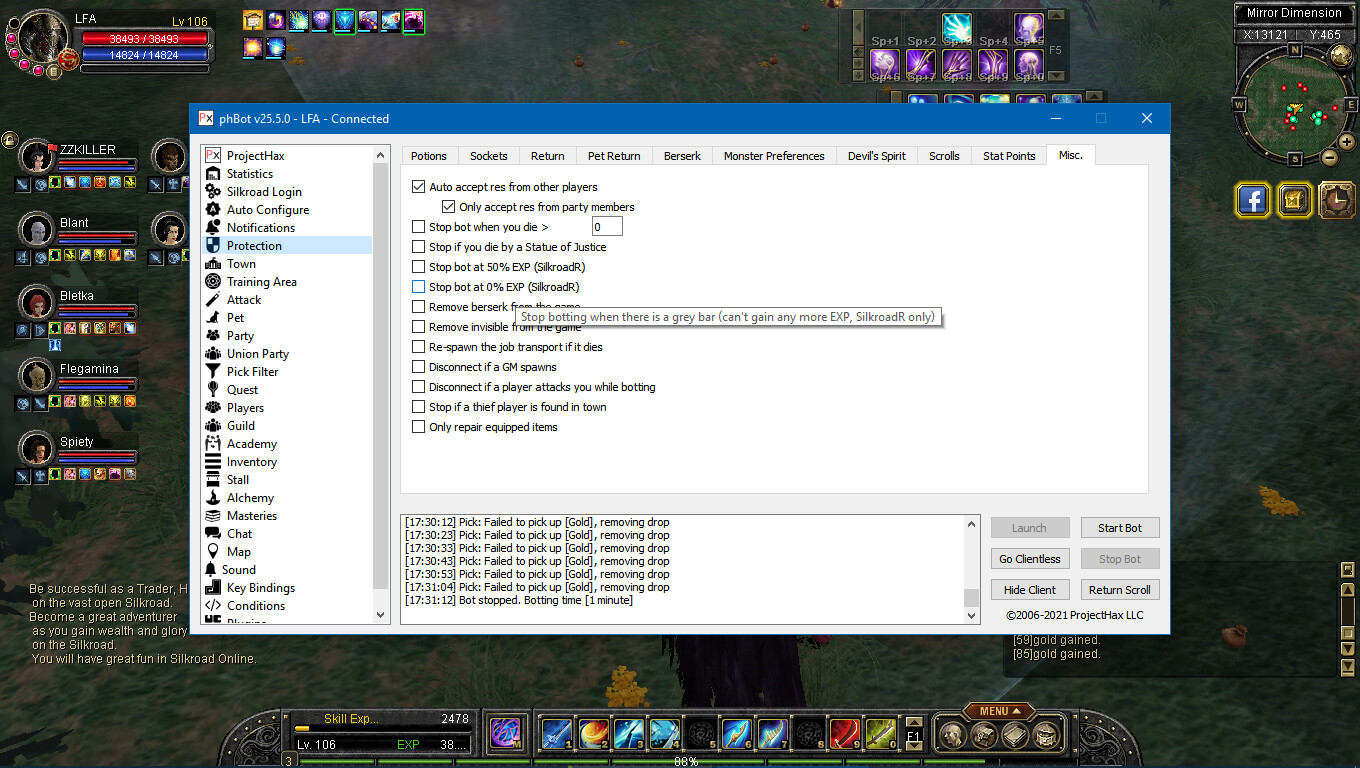
Task: Disable Auto accept res from other players
Action: (x=419, y=187)
